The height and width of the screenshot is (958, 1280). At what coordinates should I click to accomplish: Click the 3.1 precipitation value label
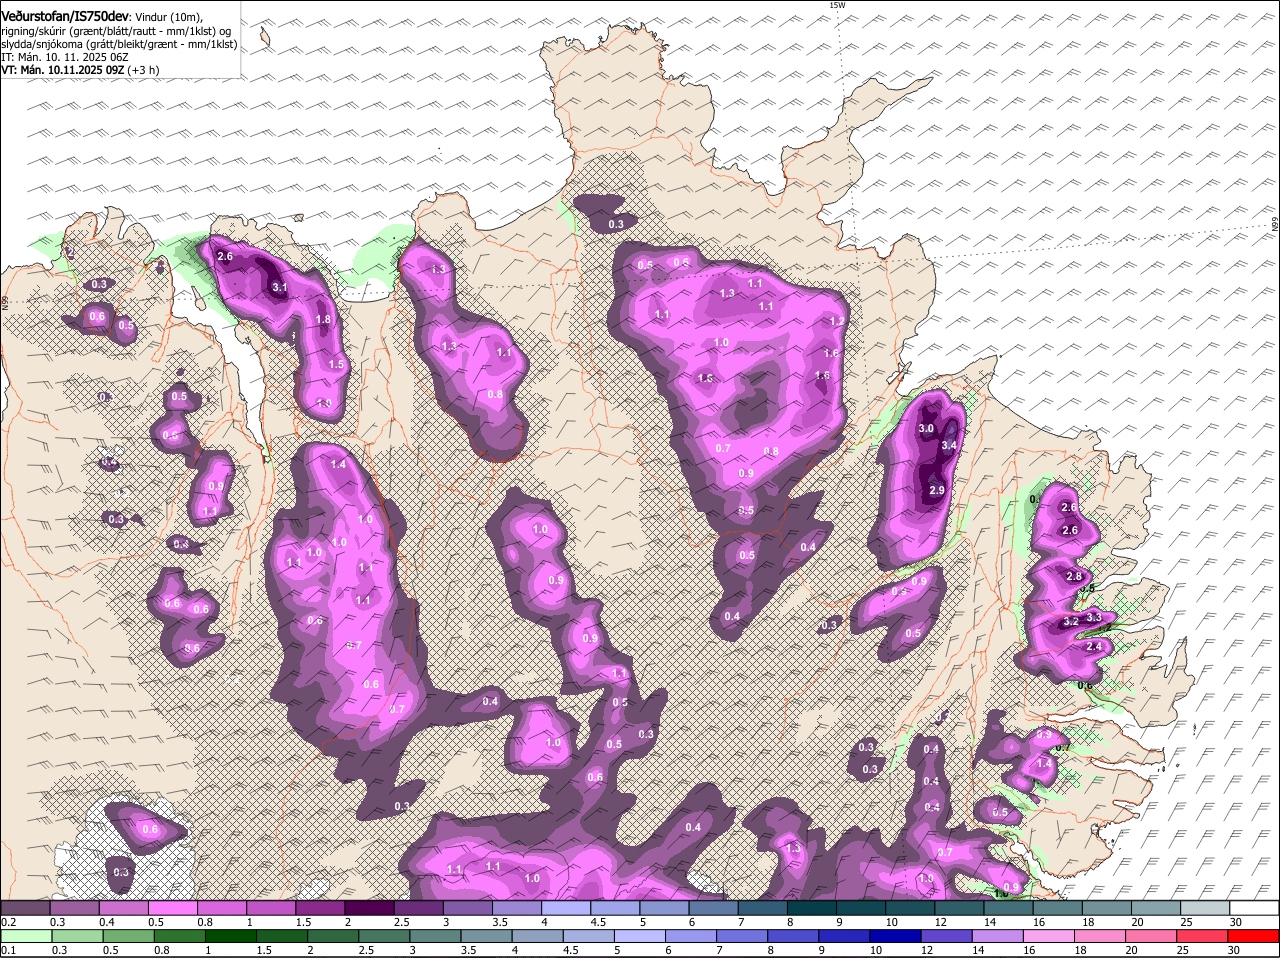coord(280,288)
